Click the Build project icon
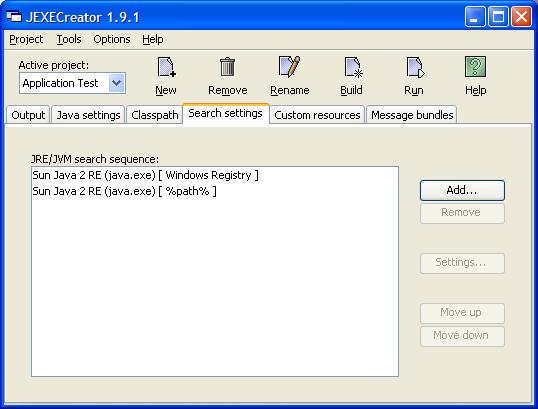This screenshot has height=409, width=538. point(353,67)
